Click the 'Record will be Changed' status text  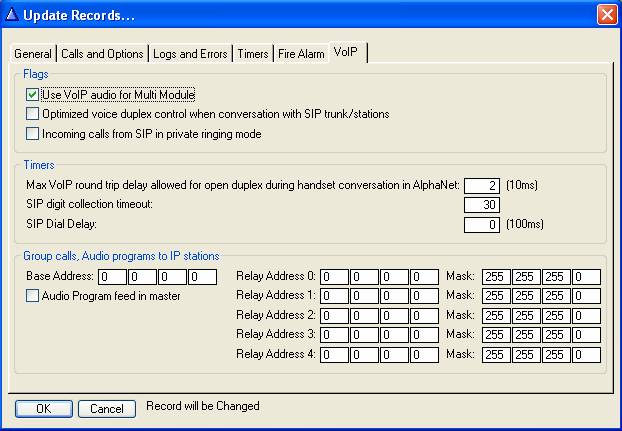coord(203,406)
